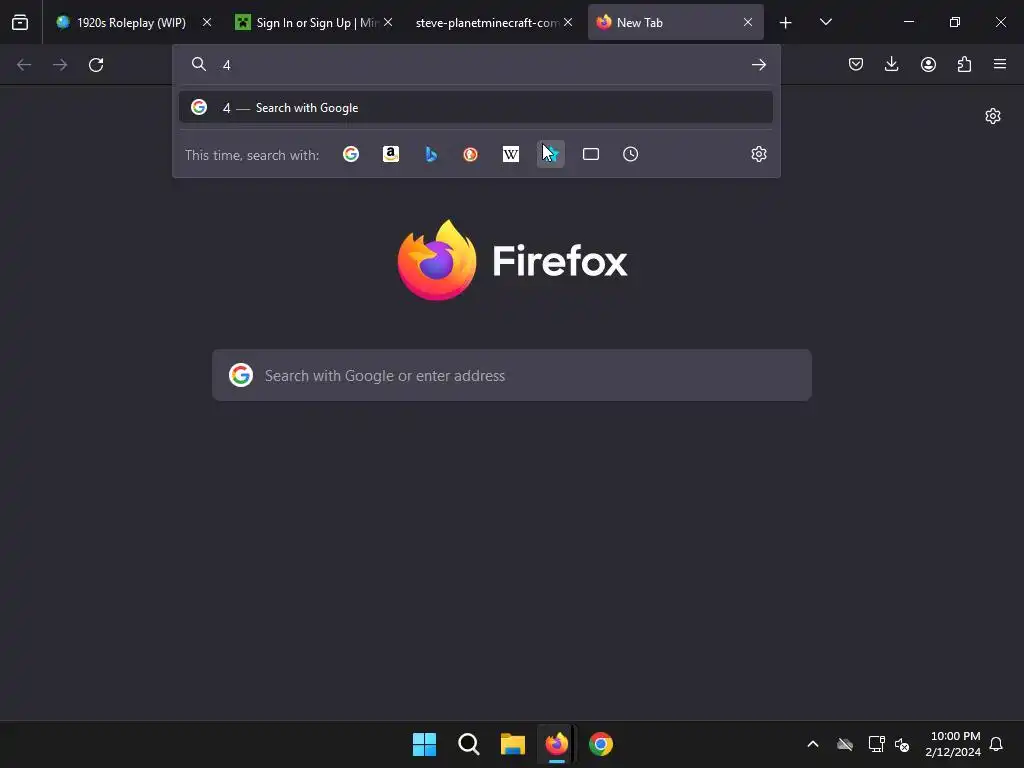
Task: Select the New Tab tab
Action: (x=675, y=22)
